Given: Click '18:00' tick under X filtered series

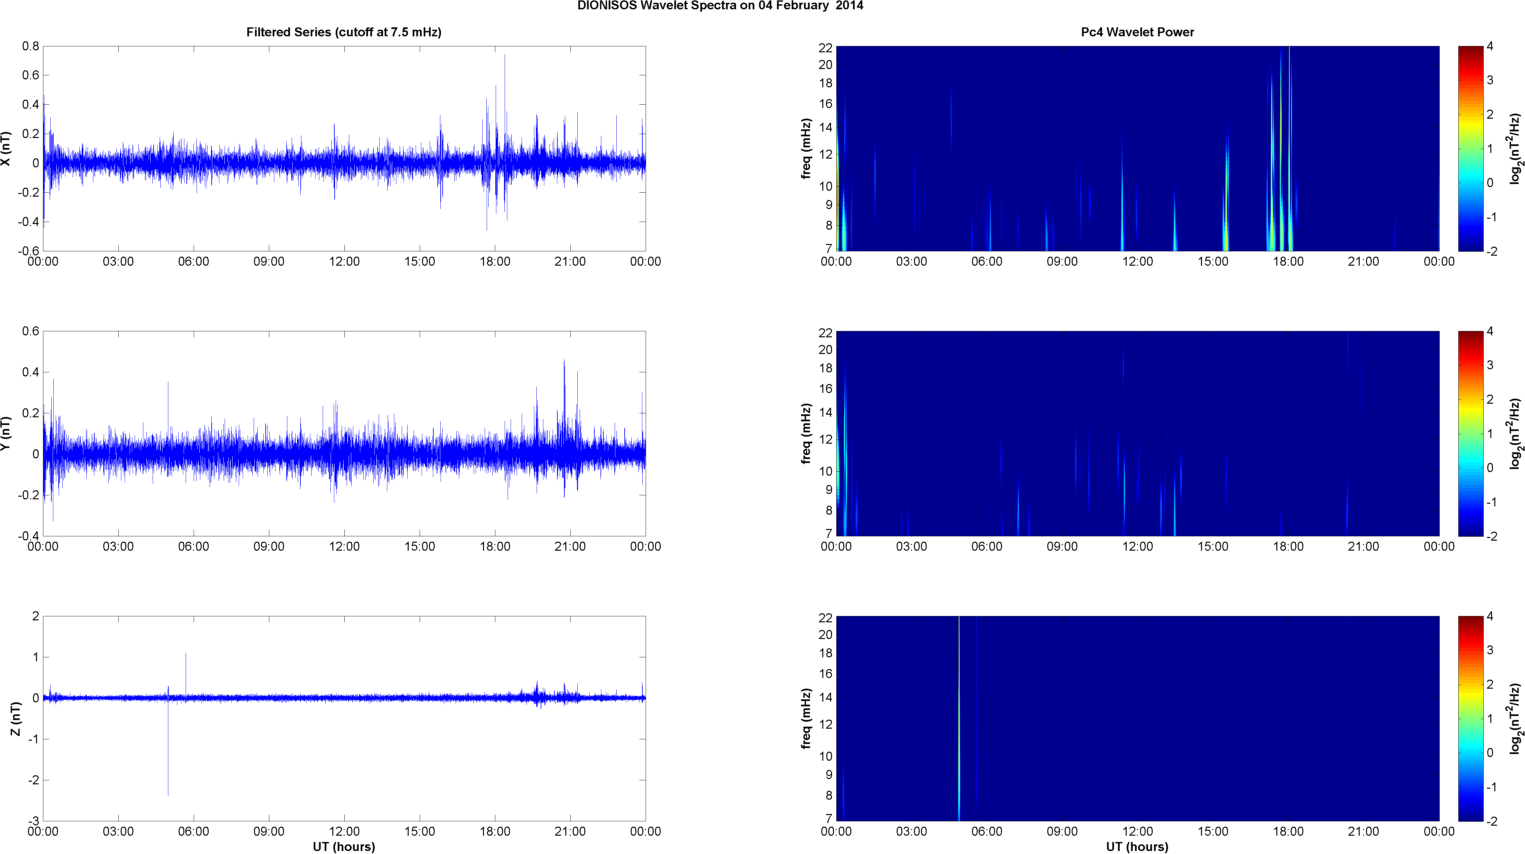Looking at the screenshot, I should 495,262.
